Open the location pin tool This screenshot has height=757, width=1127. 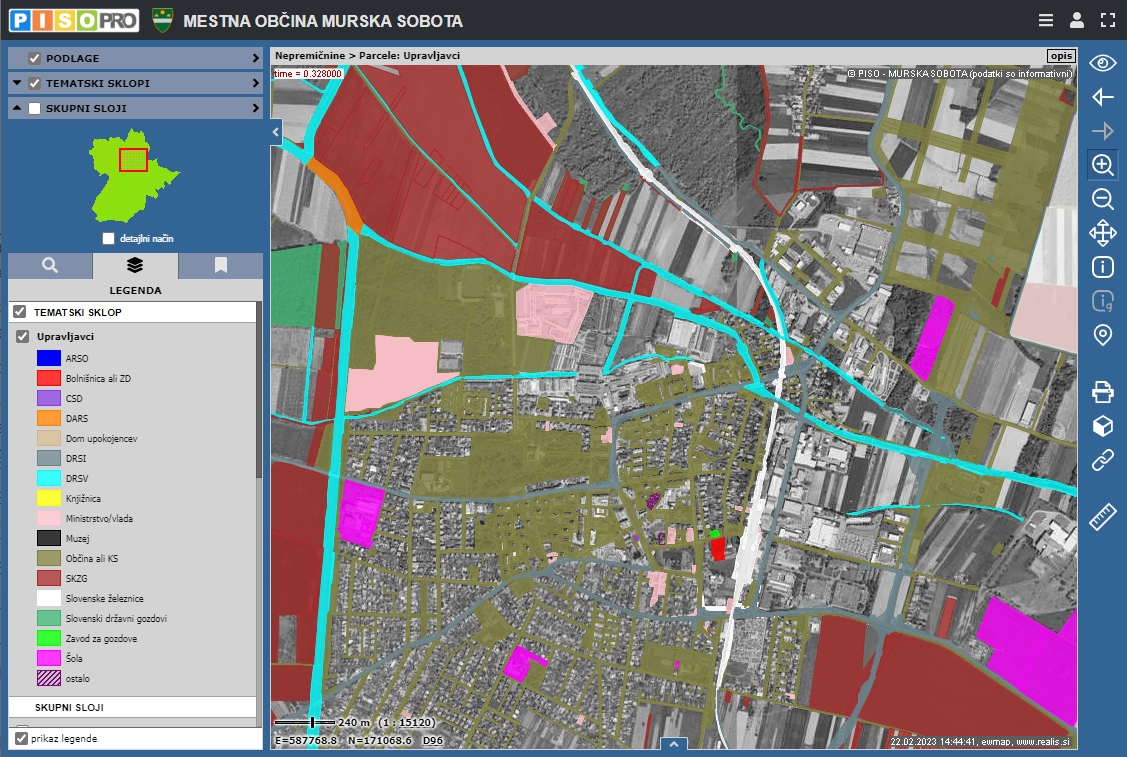(1102, 335)
